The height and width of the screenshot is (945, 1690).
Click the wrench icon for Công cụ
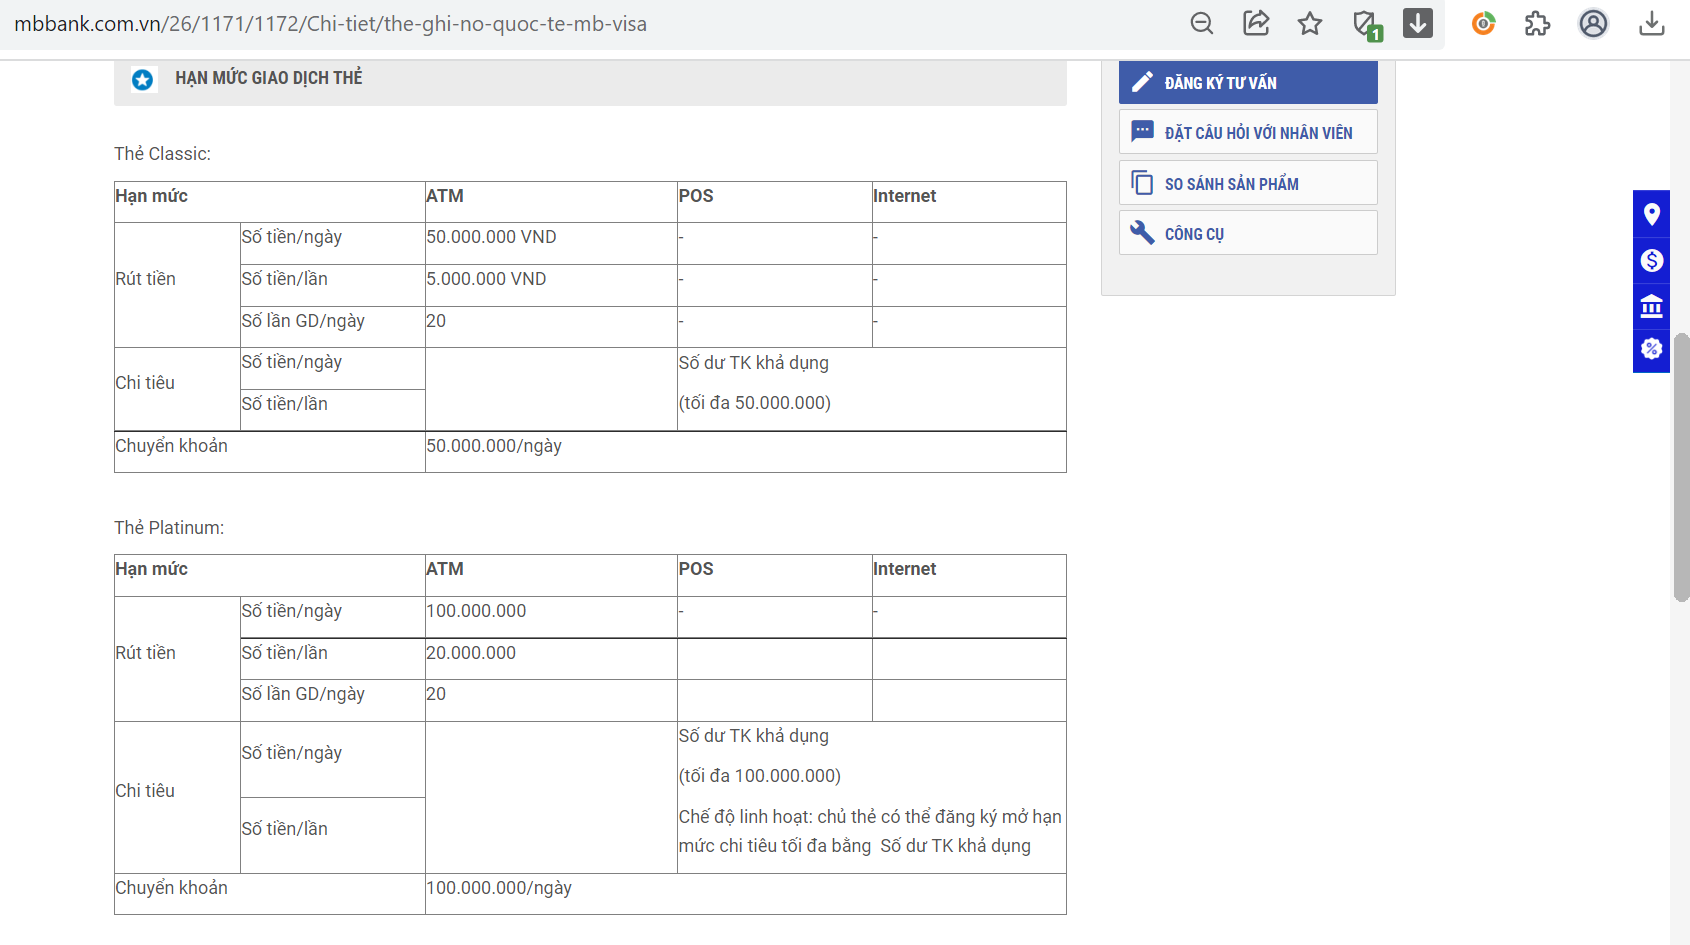(x=1142, y=232)
